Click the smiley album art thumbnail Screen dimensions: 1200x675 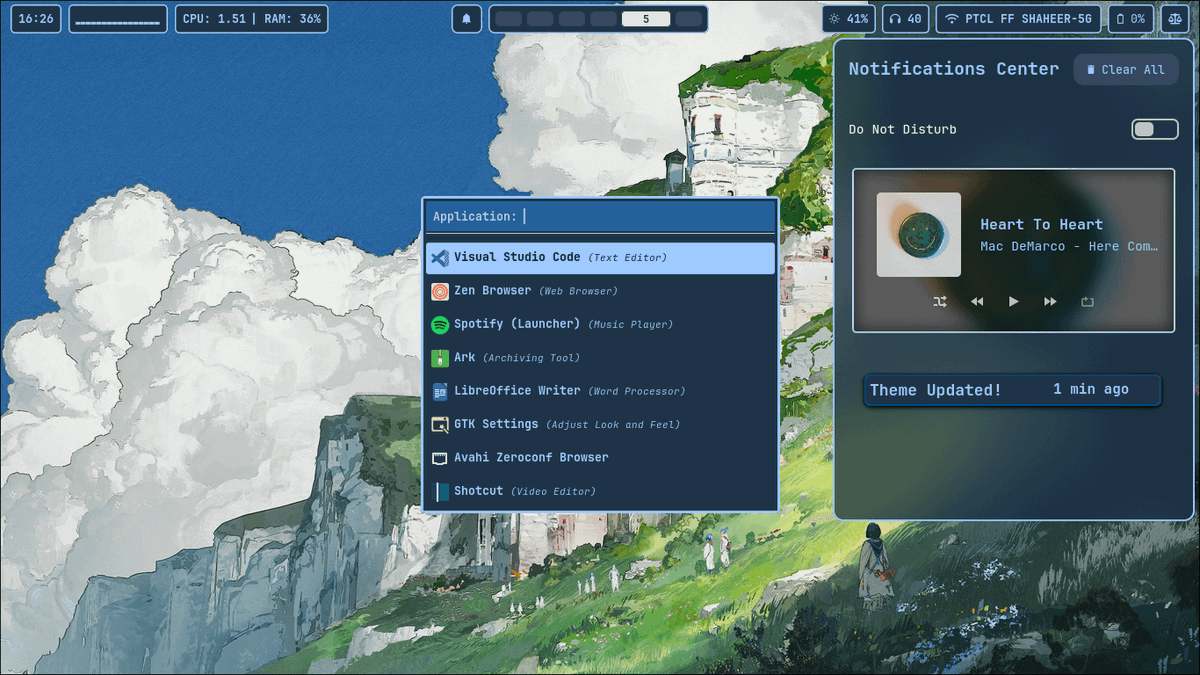[x=919, y=235]
